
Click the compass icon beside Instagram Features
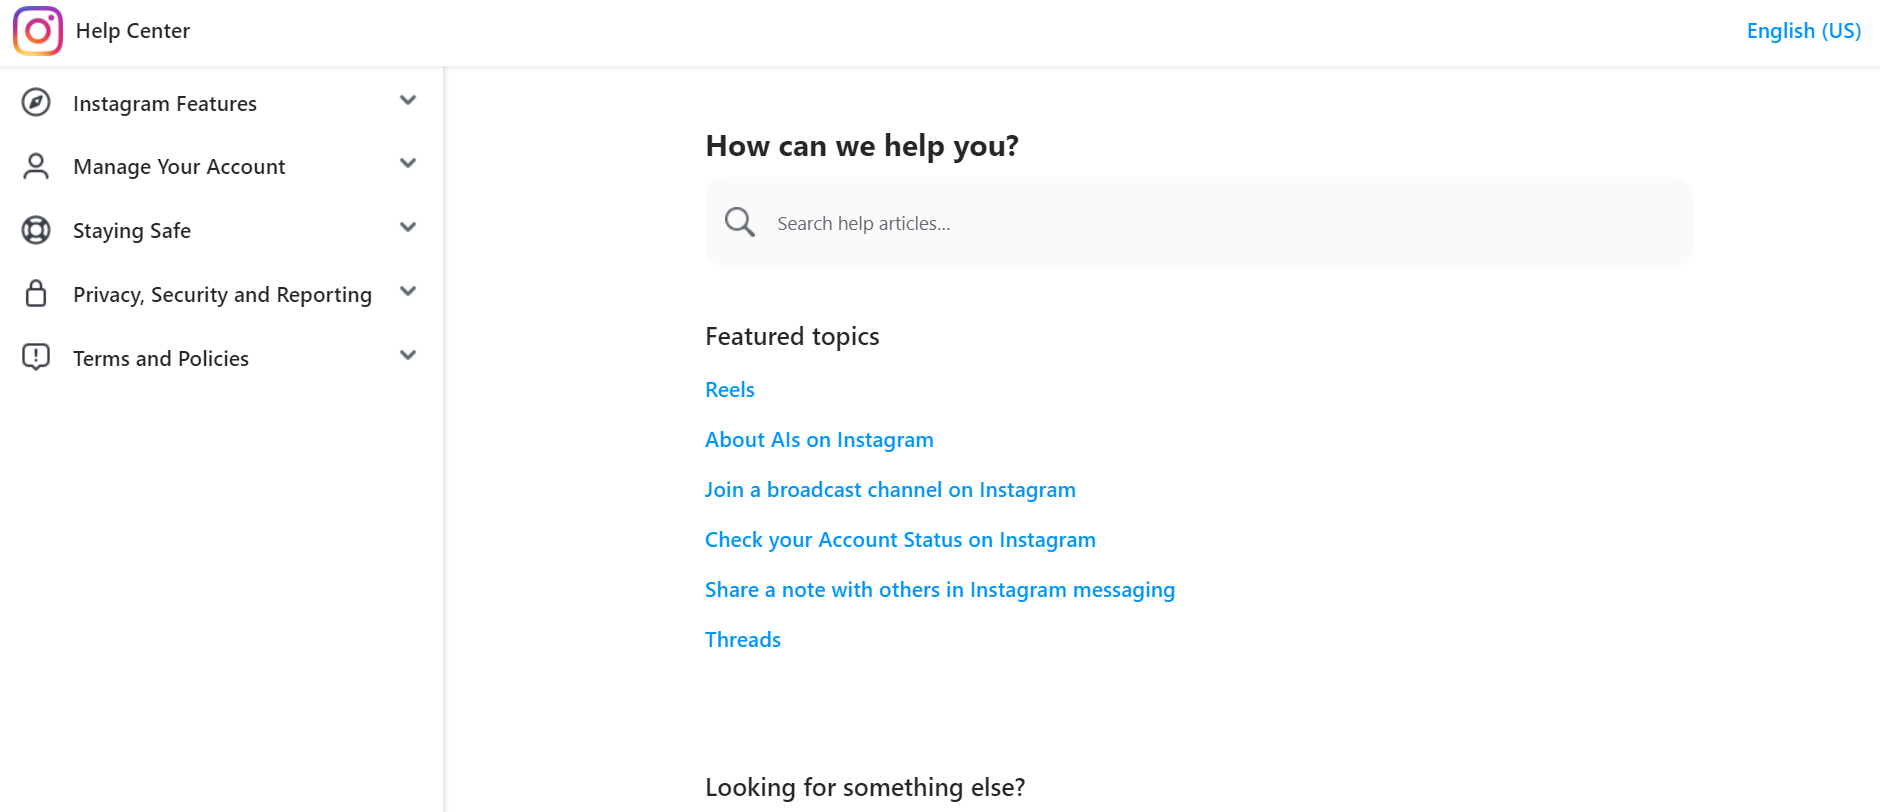pyautogui.click(x=36, y=102)
